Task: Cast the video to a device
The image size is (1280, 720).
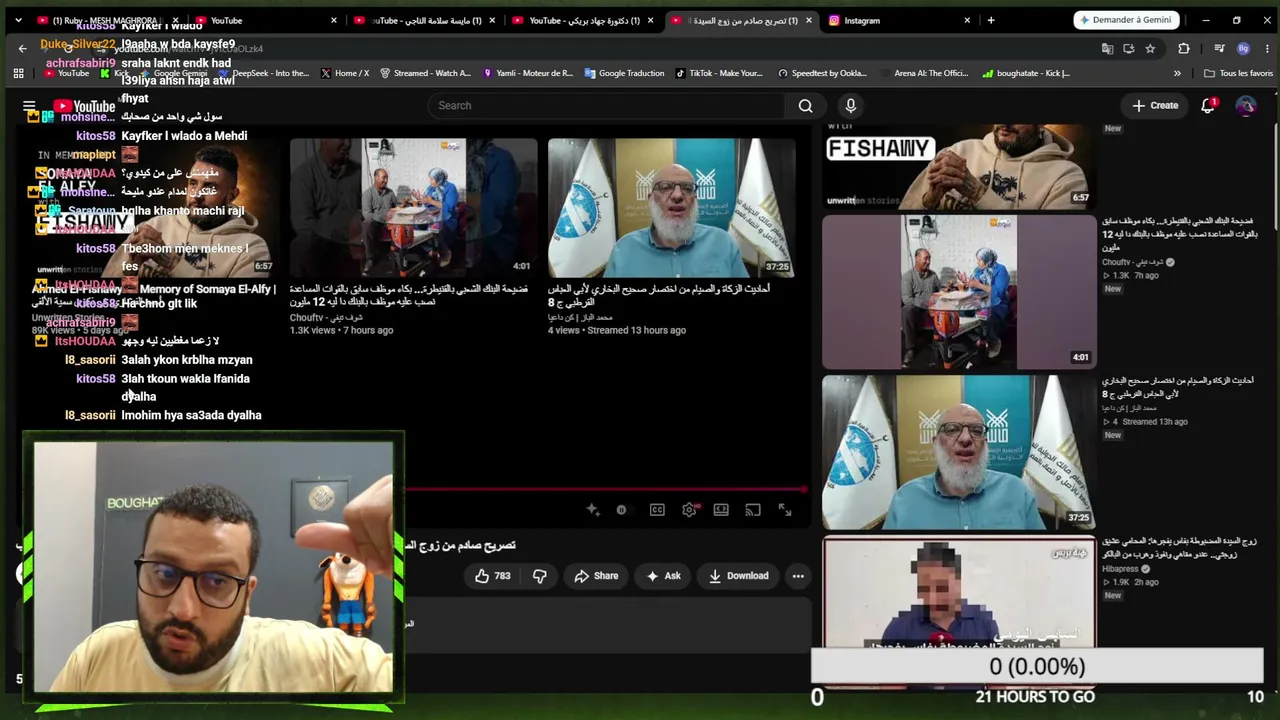Action: pyautogui.click(x=753, y=510)
